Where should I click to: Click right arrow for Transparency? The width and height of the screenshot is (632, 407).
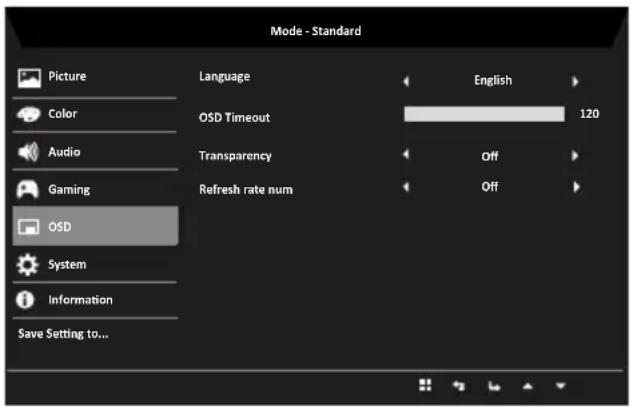(575, 155)
